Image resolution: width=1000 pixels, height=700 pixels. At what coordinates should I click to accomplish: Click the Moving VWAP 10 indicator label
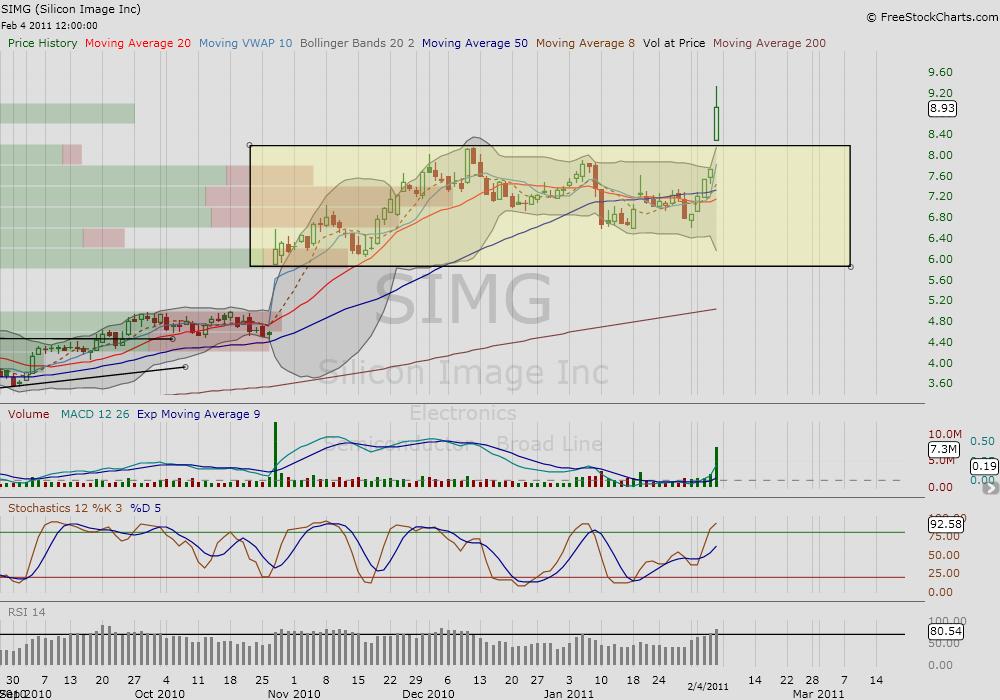coord(246,43)
